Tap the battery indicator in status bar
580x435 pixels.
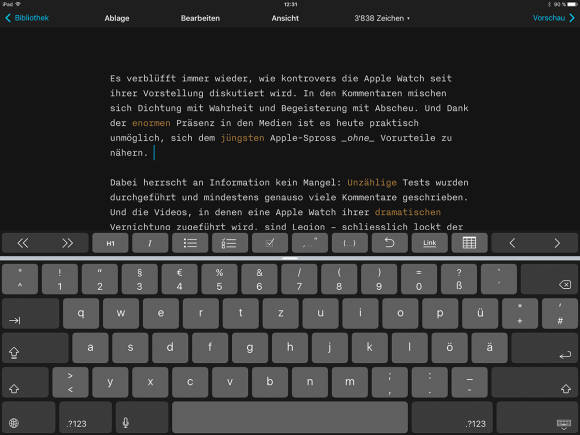point(572,4)
